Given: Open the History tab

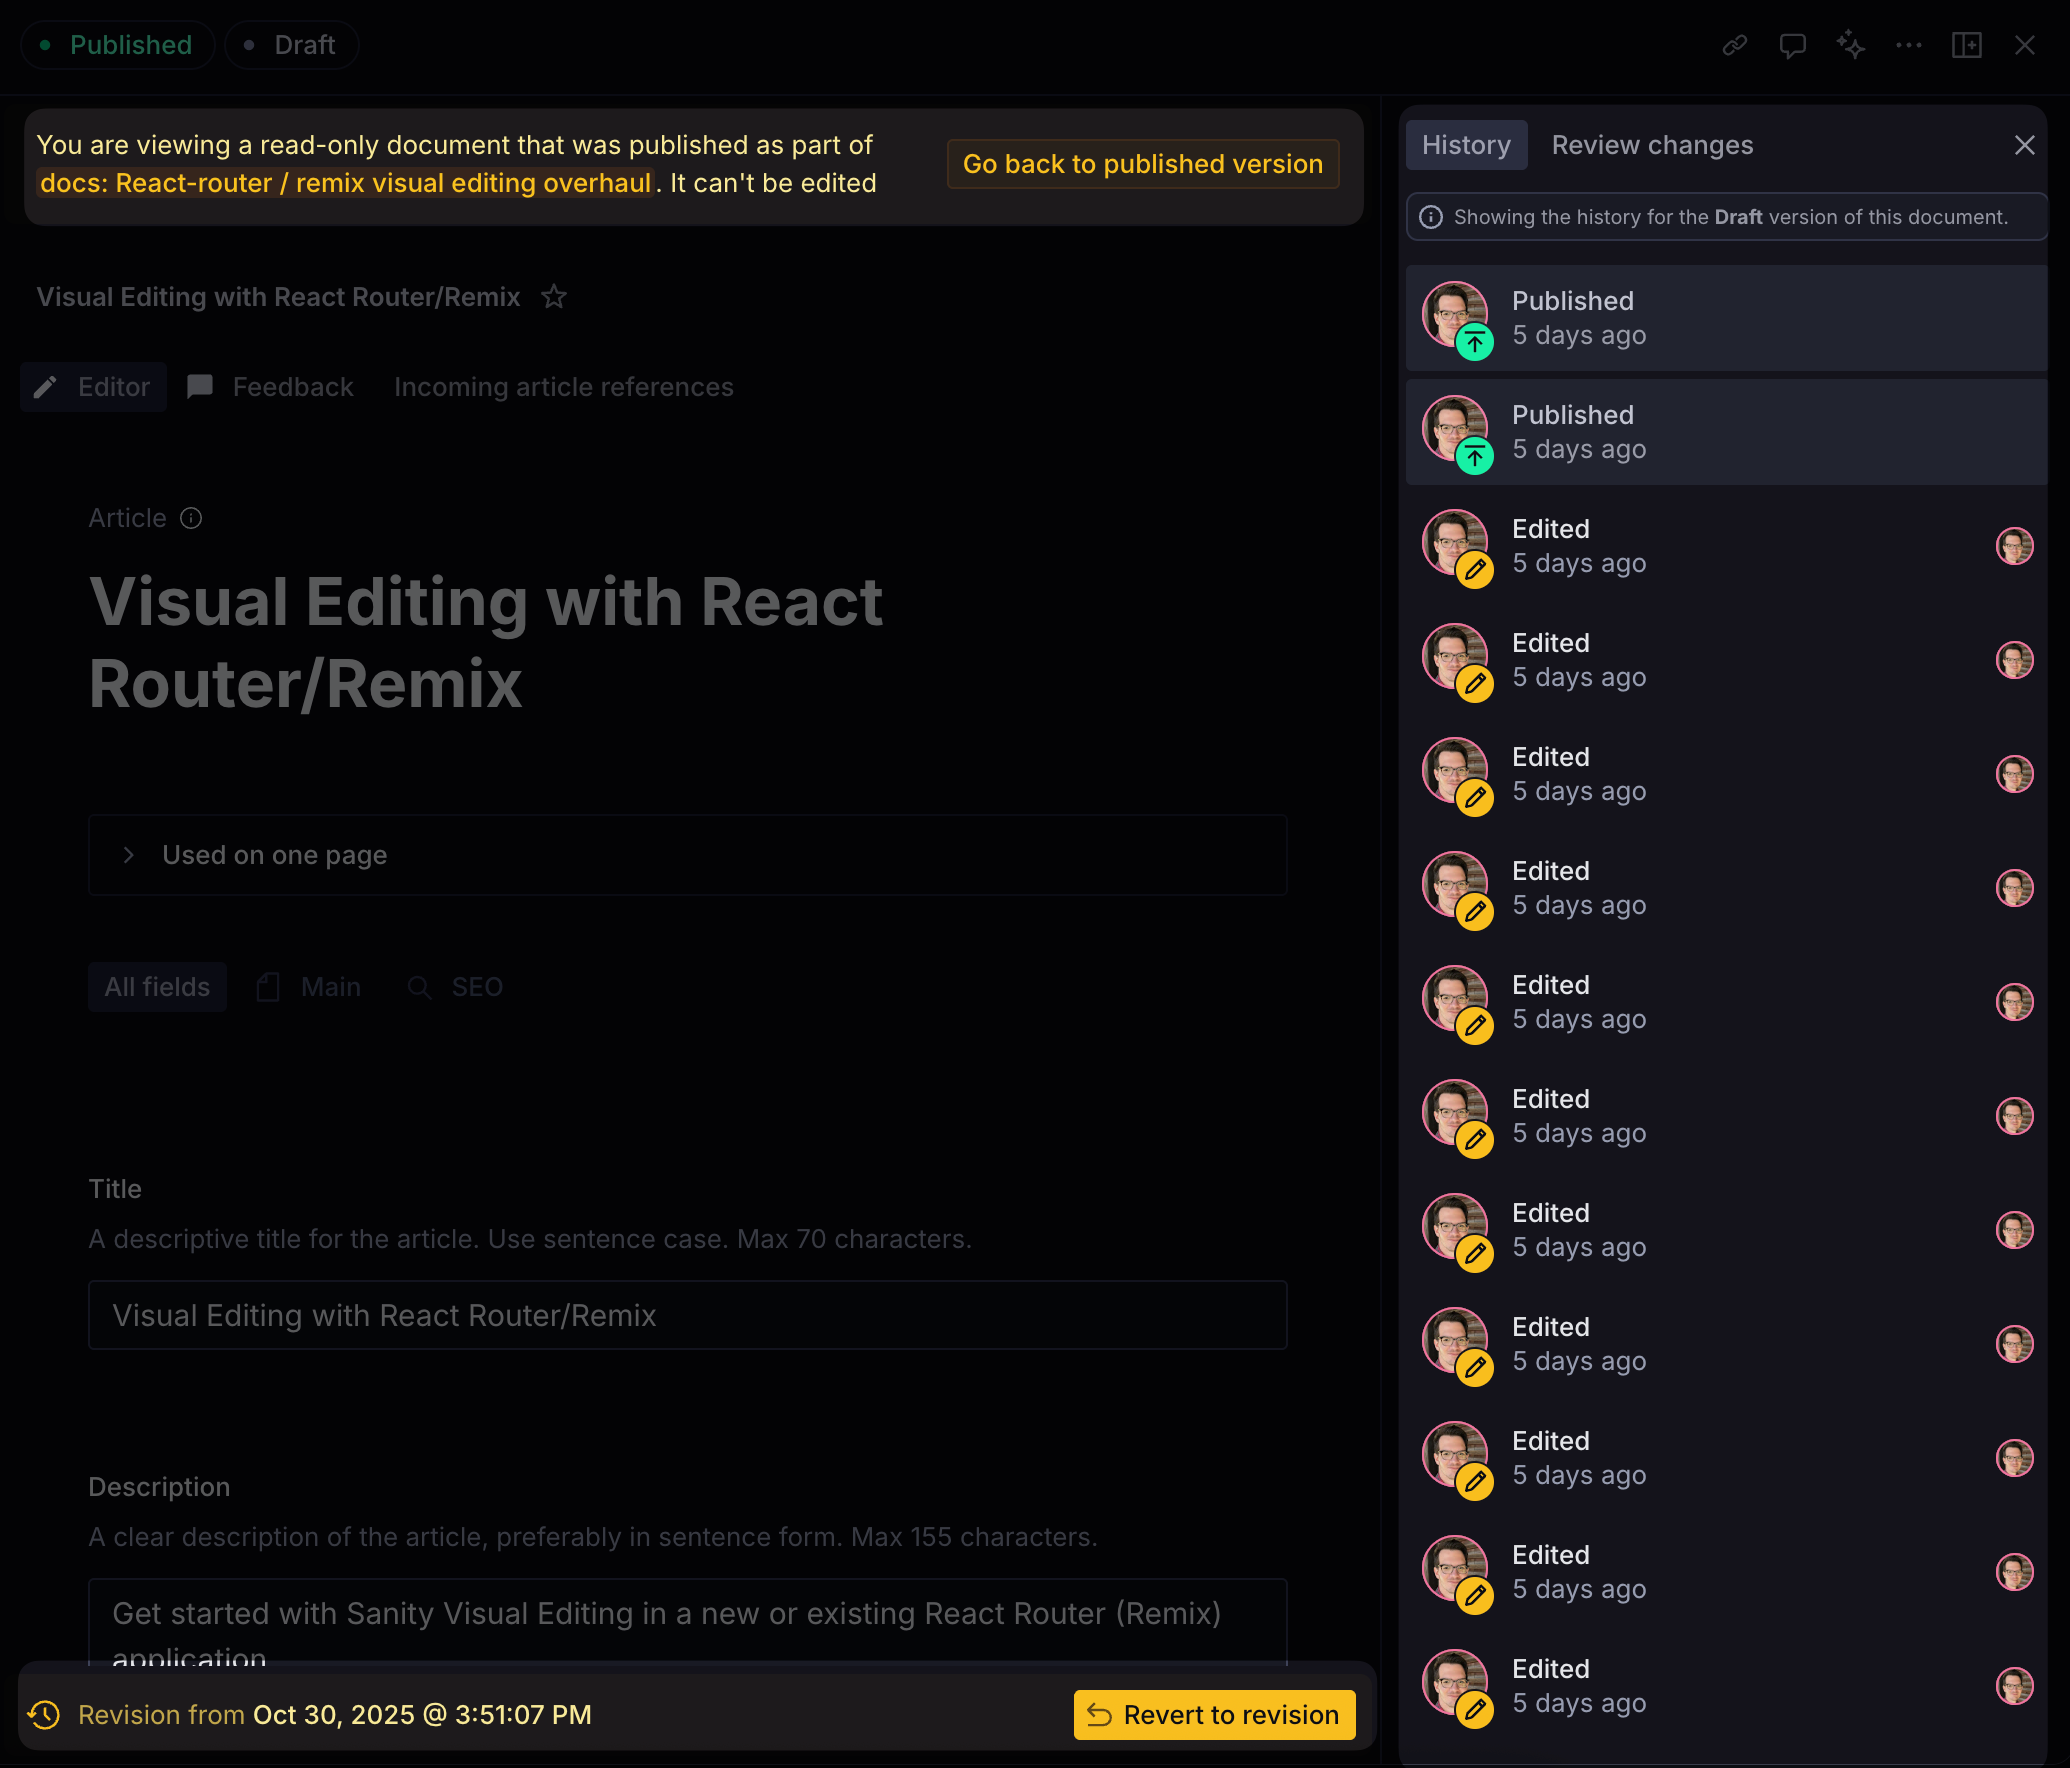Looking at the screenshot, I should tap(1466, 145).
